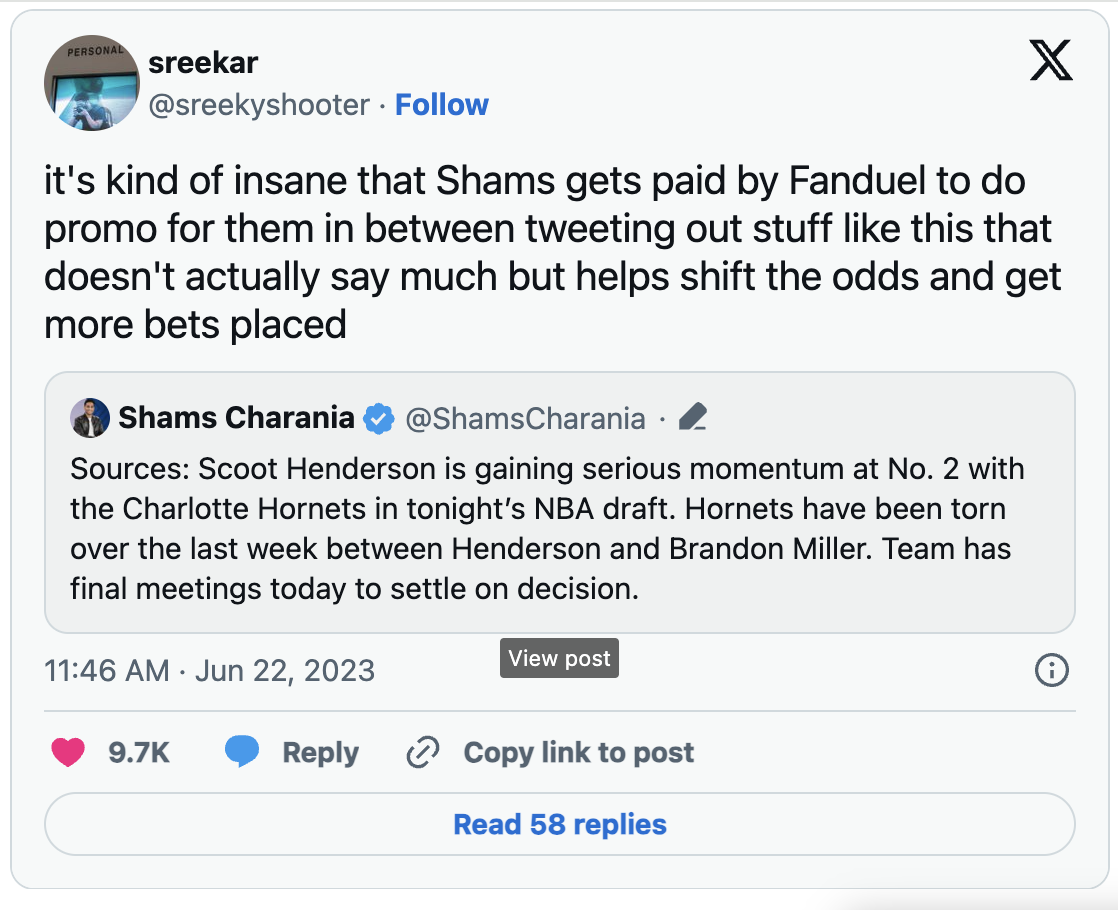The height and width of the screenshot is (910, 1118).
Task: Open the Shams Charania display name
Action: (x=236, y=418)
